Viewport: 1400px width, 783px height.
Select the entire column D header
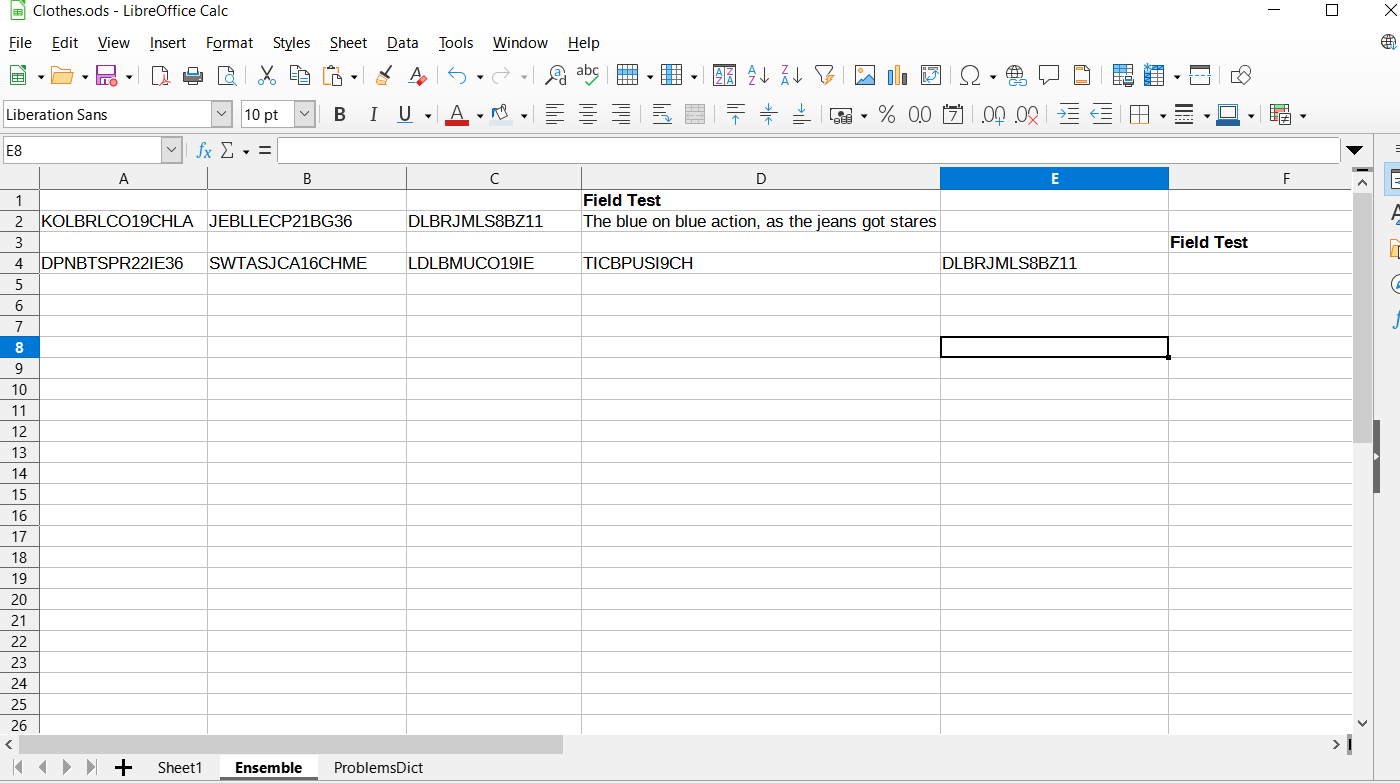tap(761, 179)
